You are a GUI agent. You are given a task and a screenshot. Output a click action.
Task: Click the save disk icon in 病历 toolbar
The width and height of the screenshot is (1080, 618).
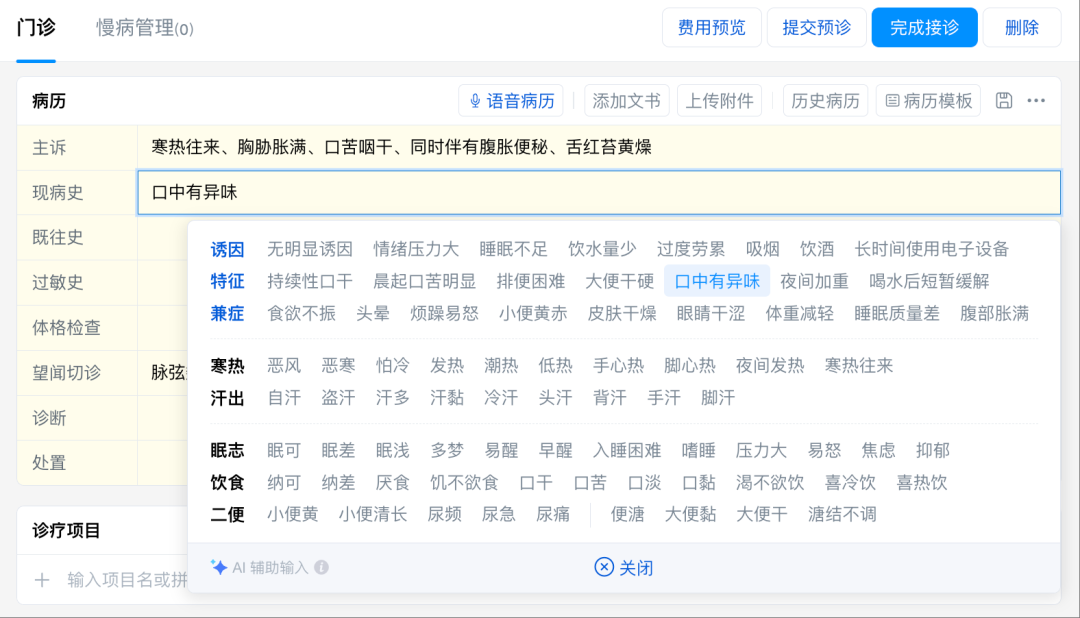(x=1004, y=101)
